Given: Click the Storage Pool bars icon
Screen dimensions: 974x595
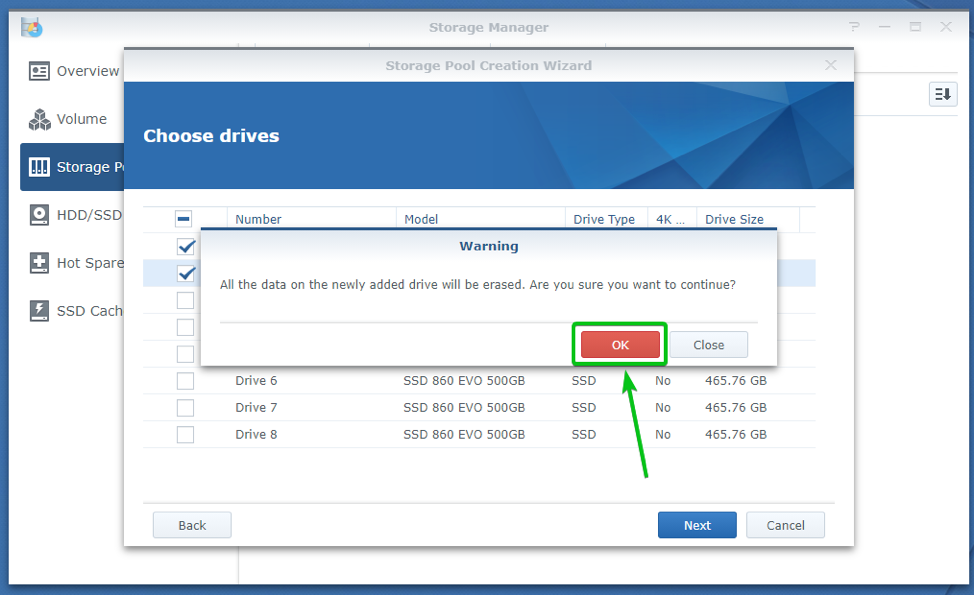Looking at the screenshot, I should pos(39,167).
